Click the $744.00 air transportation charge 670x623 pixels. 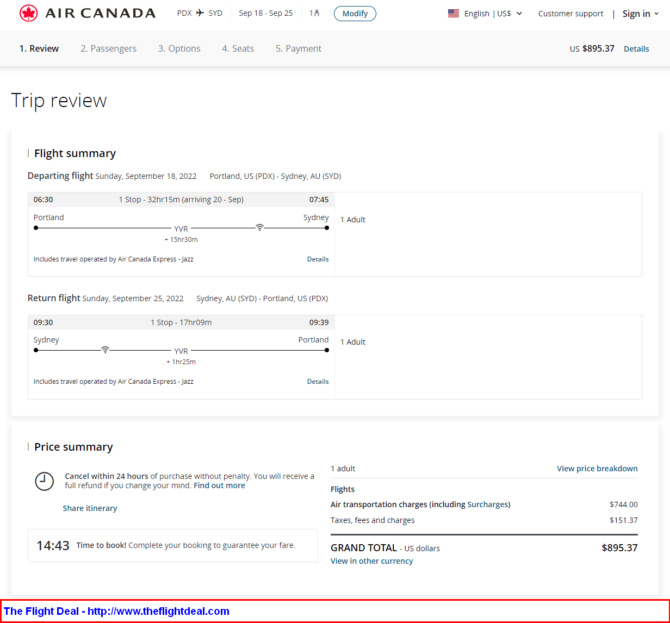point(623,504)
